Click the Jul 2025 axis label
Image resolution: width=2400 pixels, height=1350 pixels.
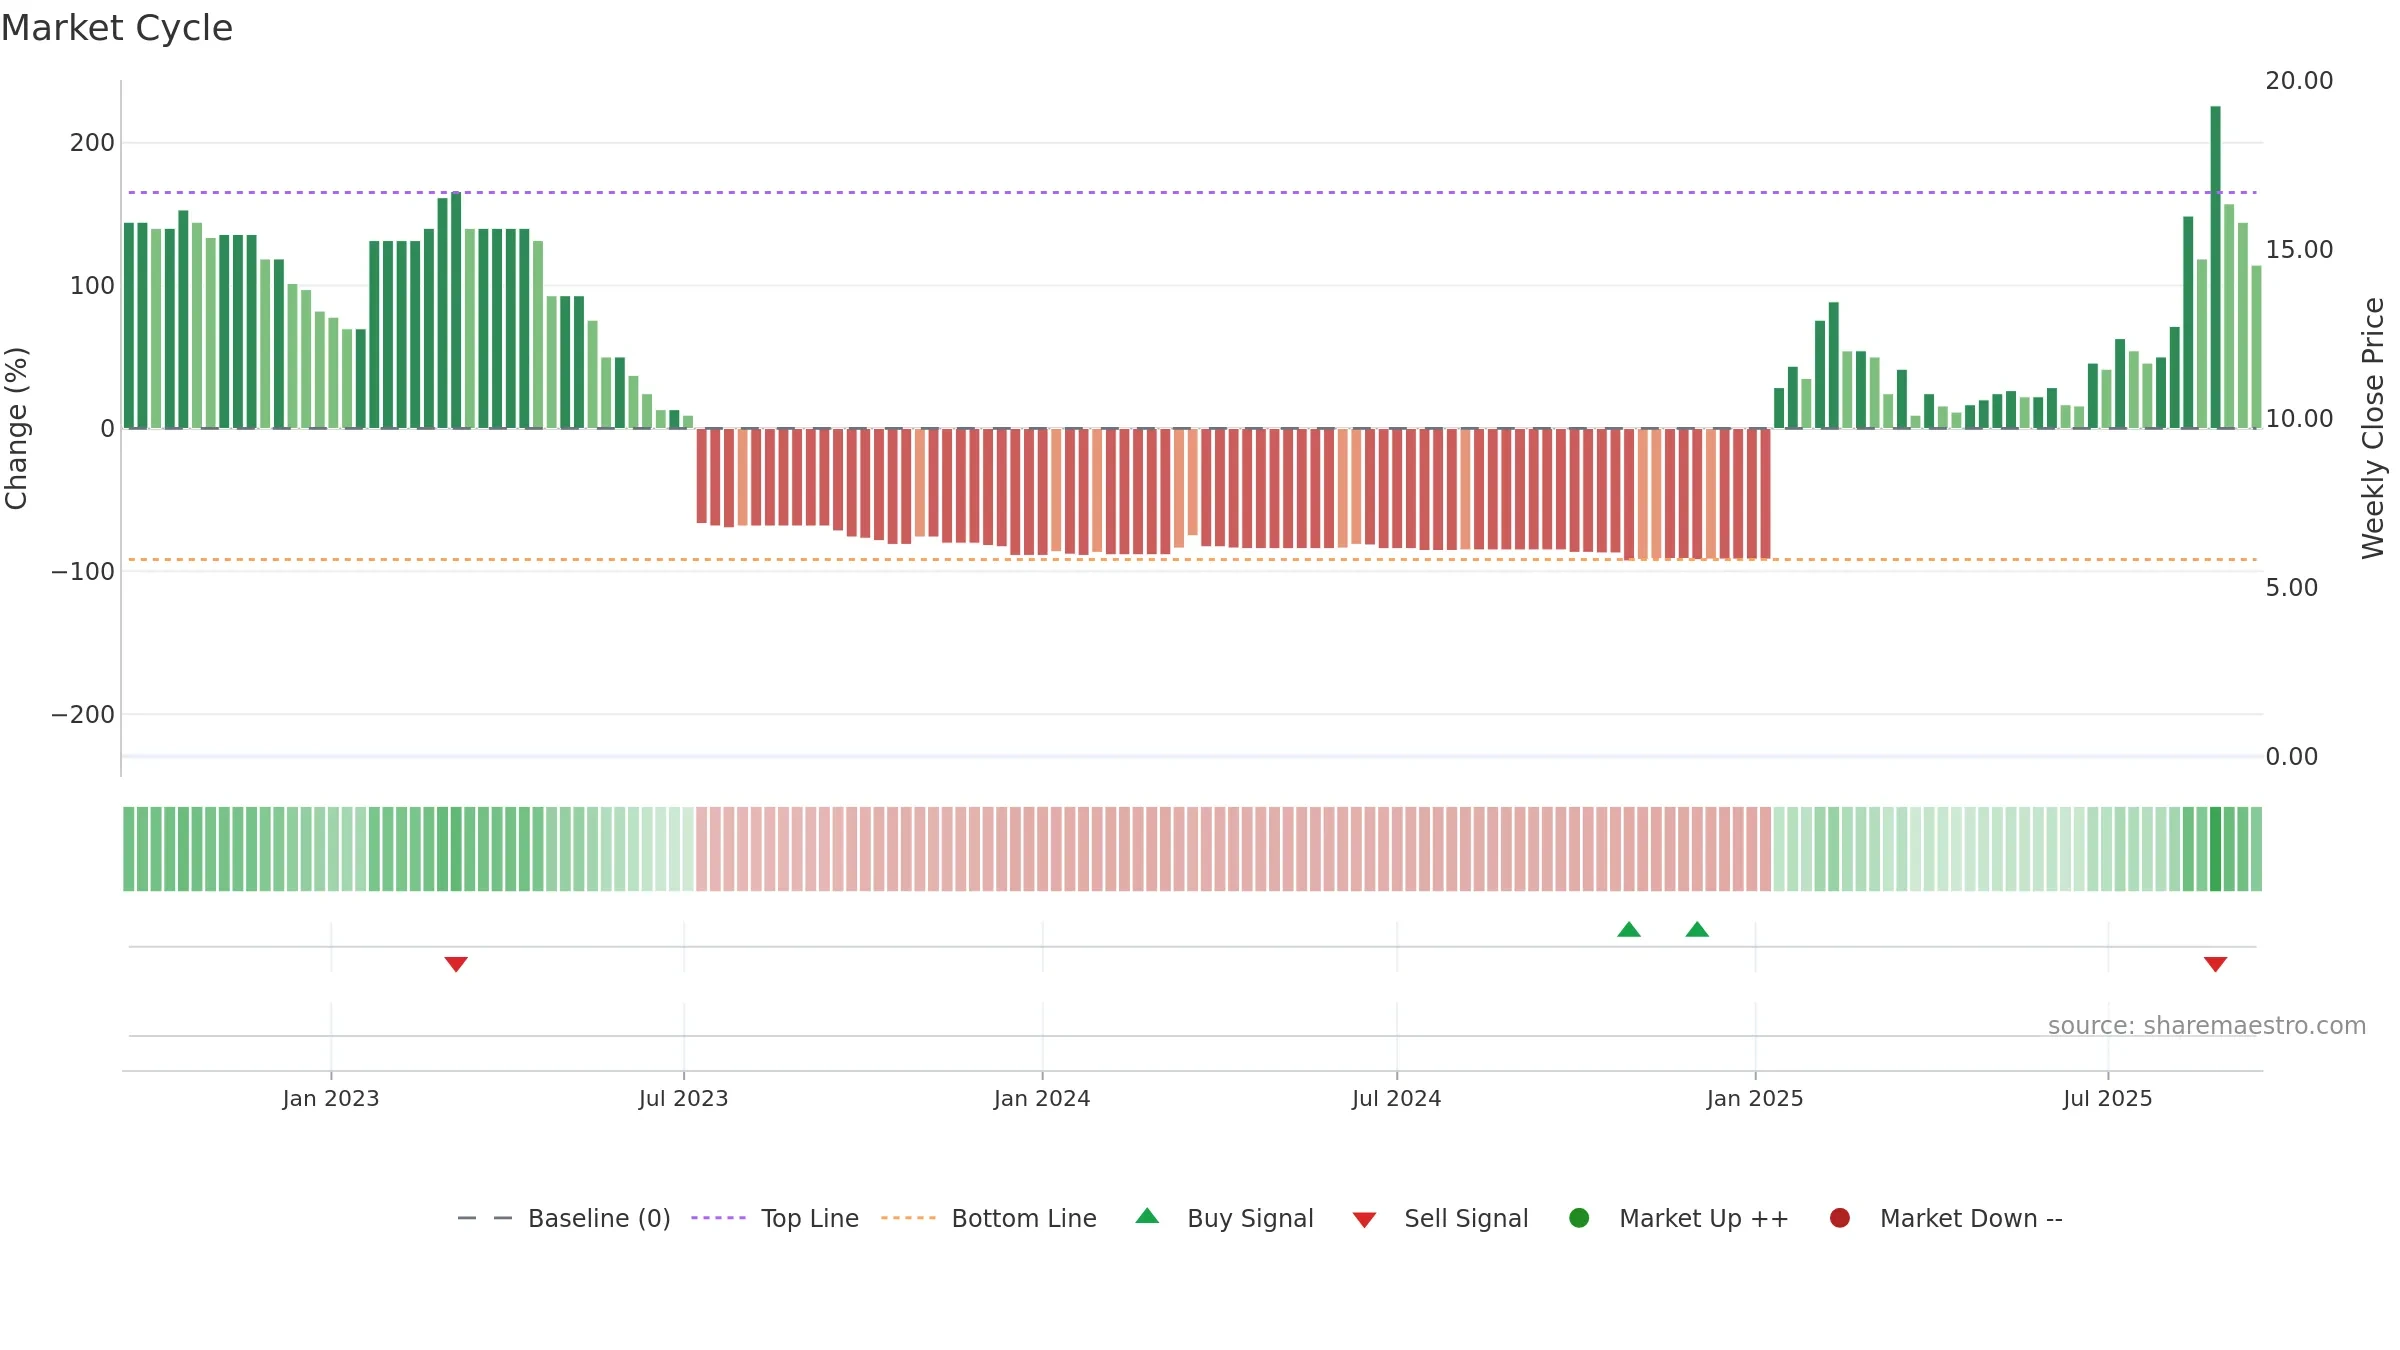[x=2108, y=1098]
